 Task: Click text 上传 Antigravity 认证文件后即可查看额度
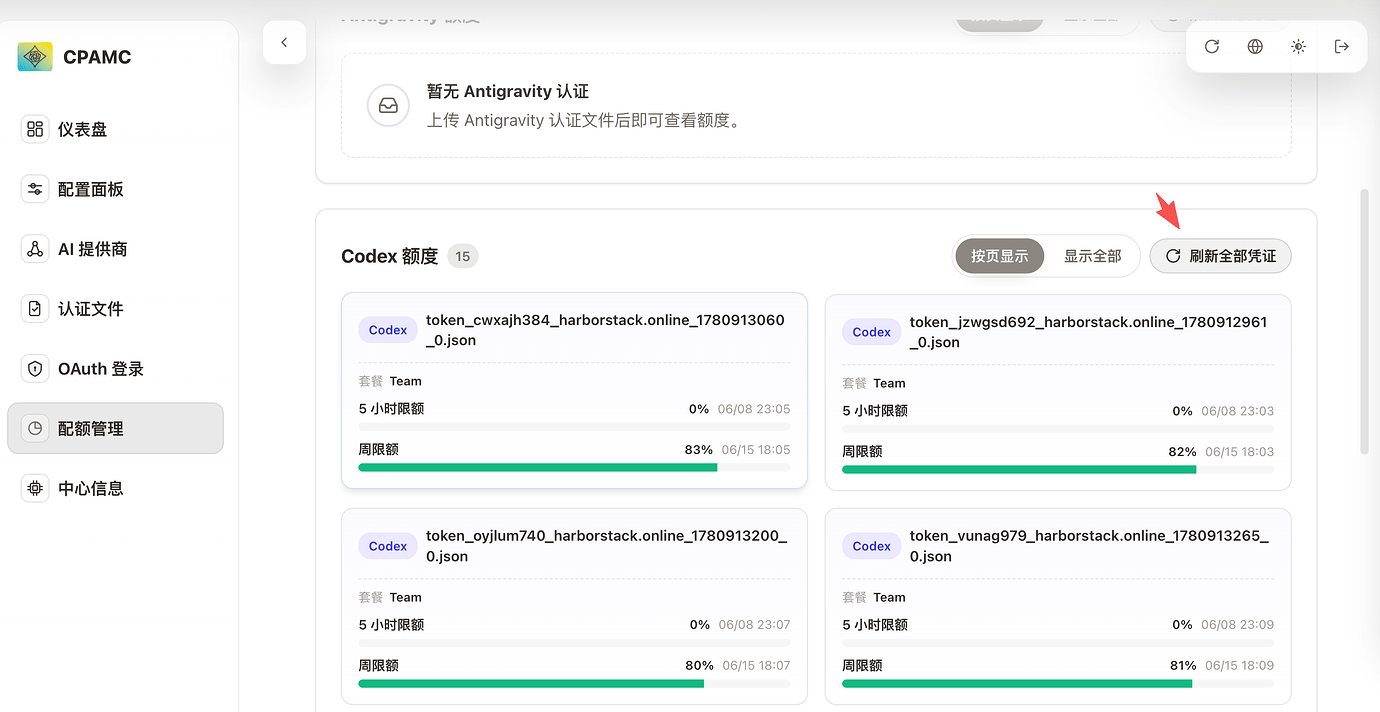point(584,121)
